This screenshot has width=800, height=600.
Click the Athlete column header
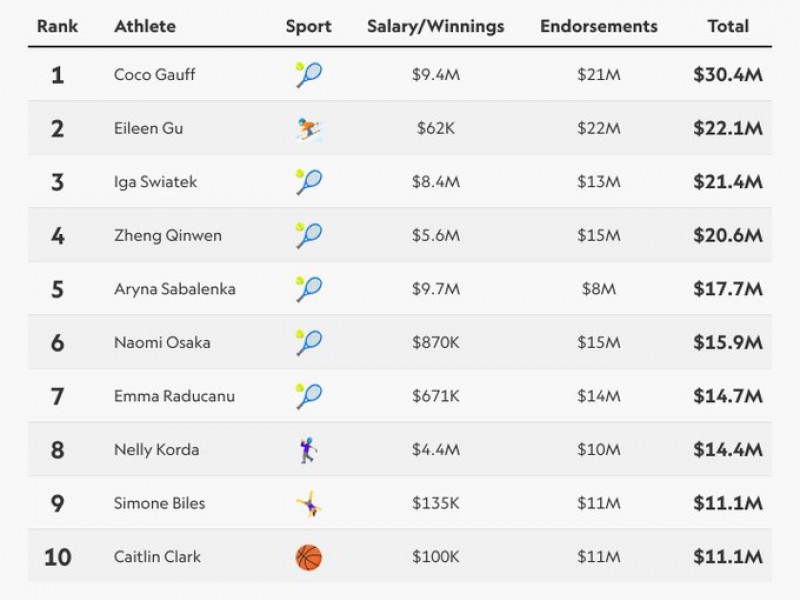(x=146, y=26)
